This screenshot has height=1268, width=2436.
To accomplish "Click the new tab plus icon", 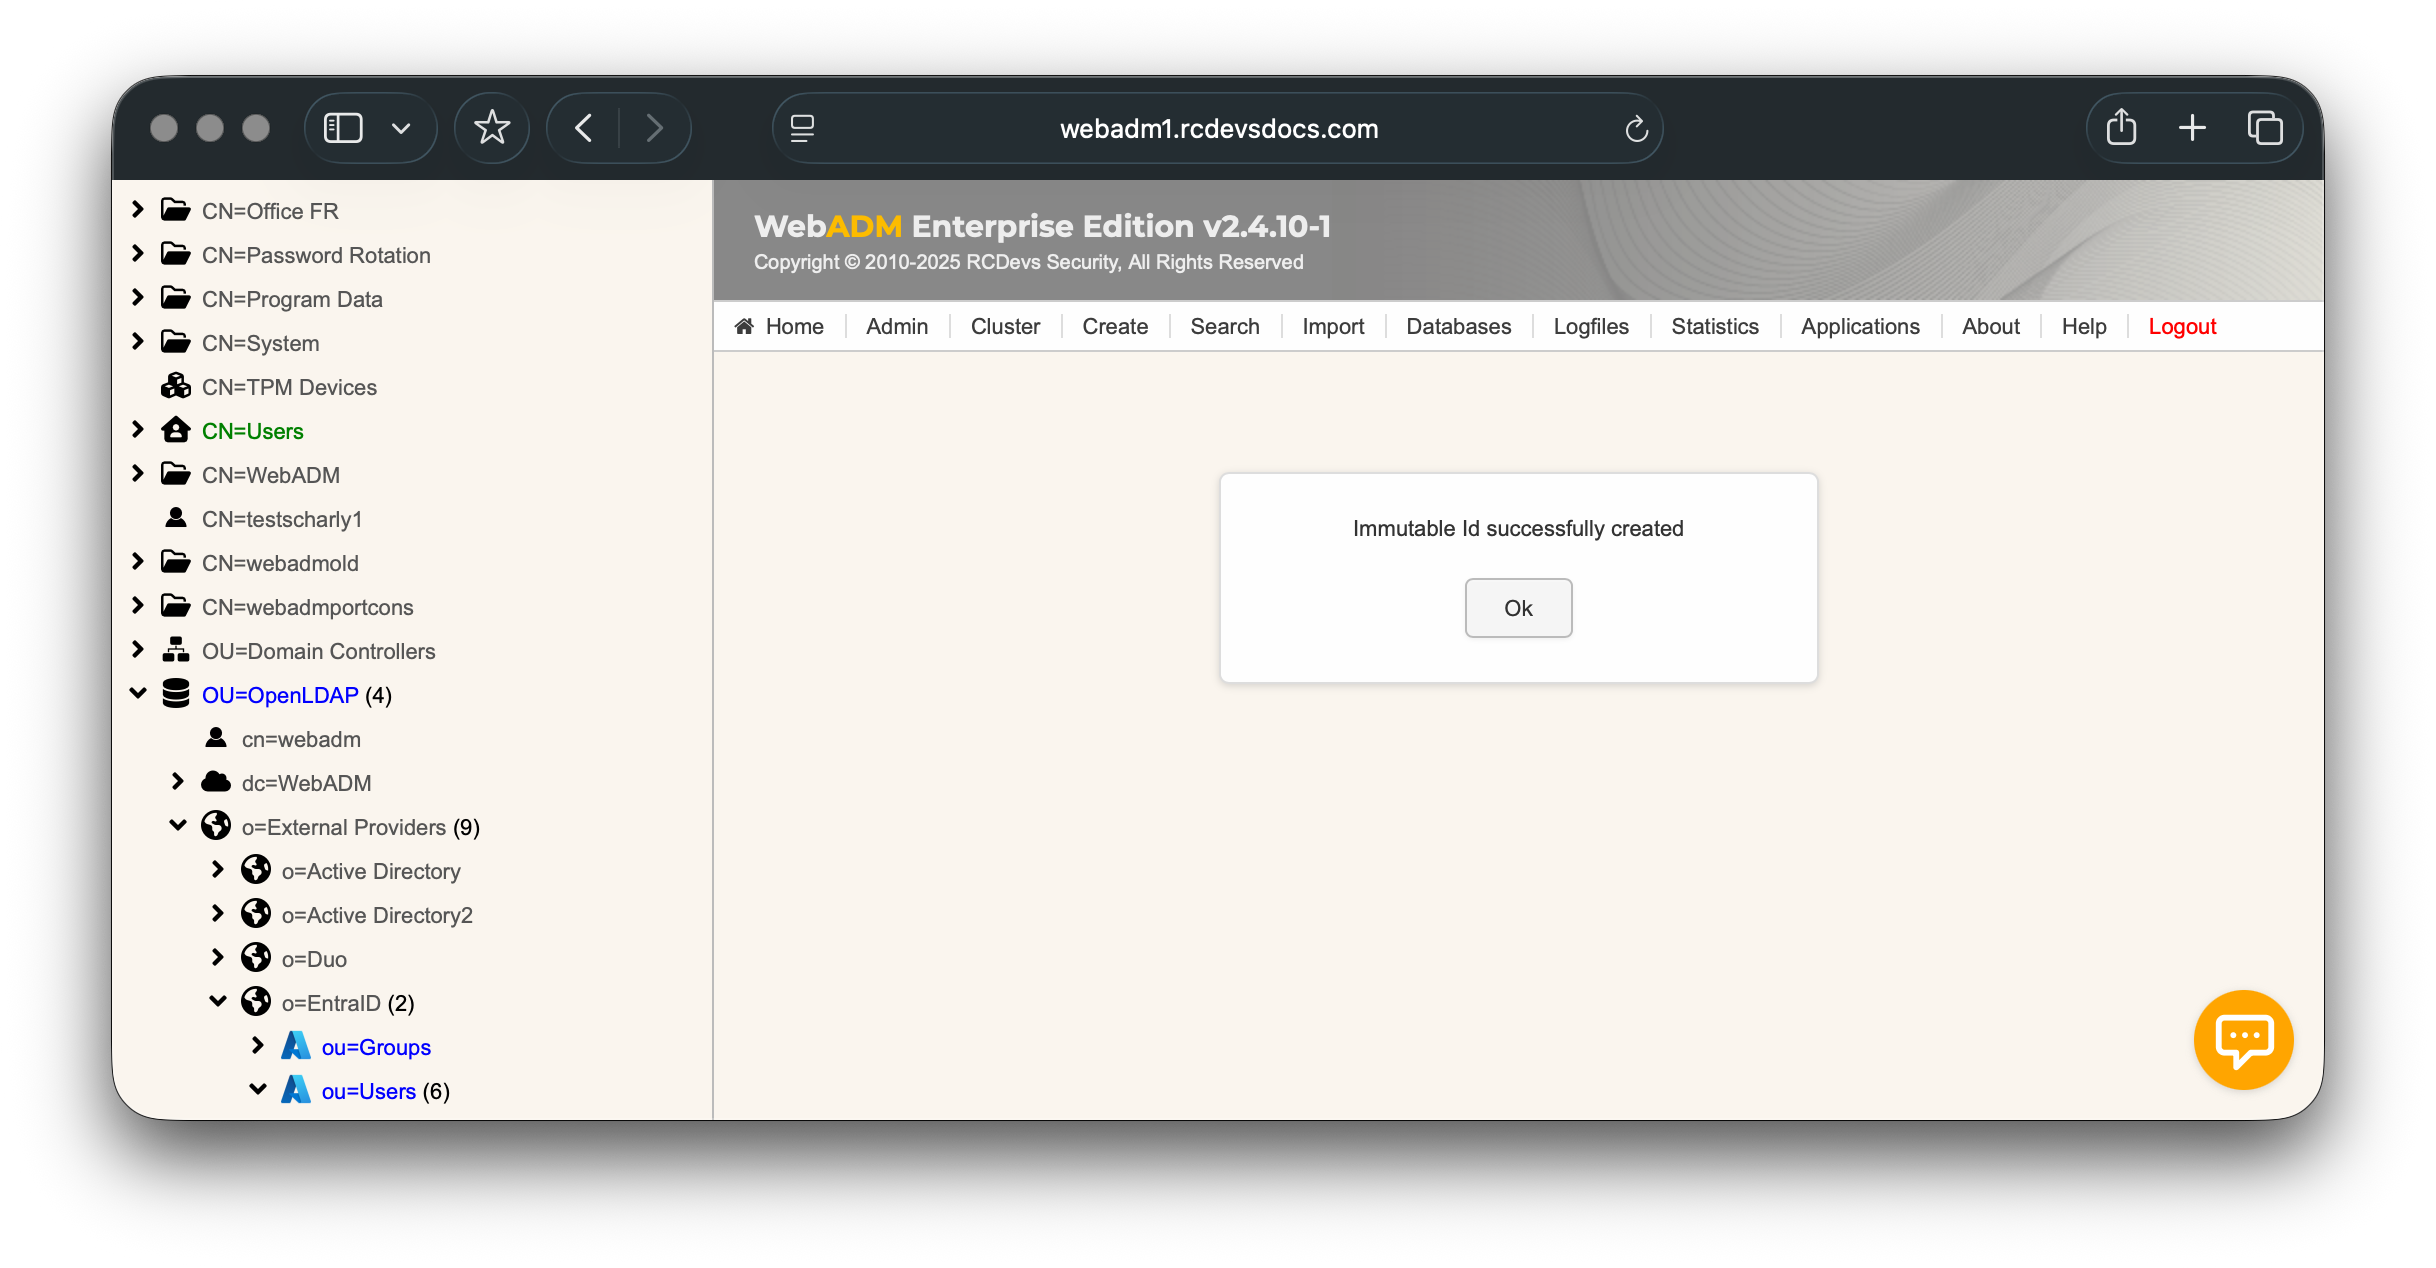I will (x=2192, y=128).
